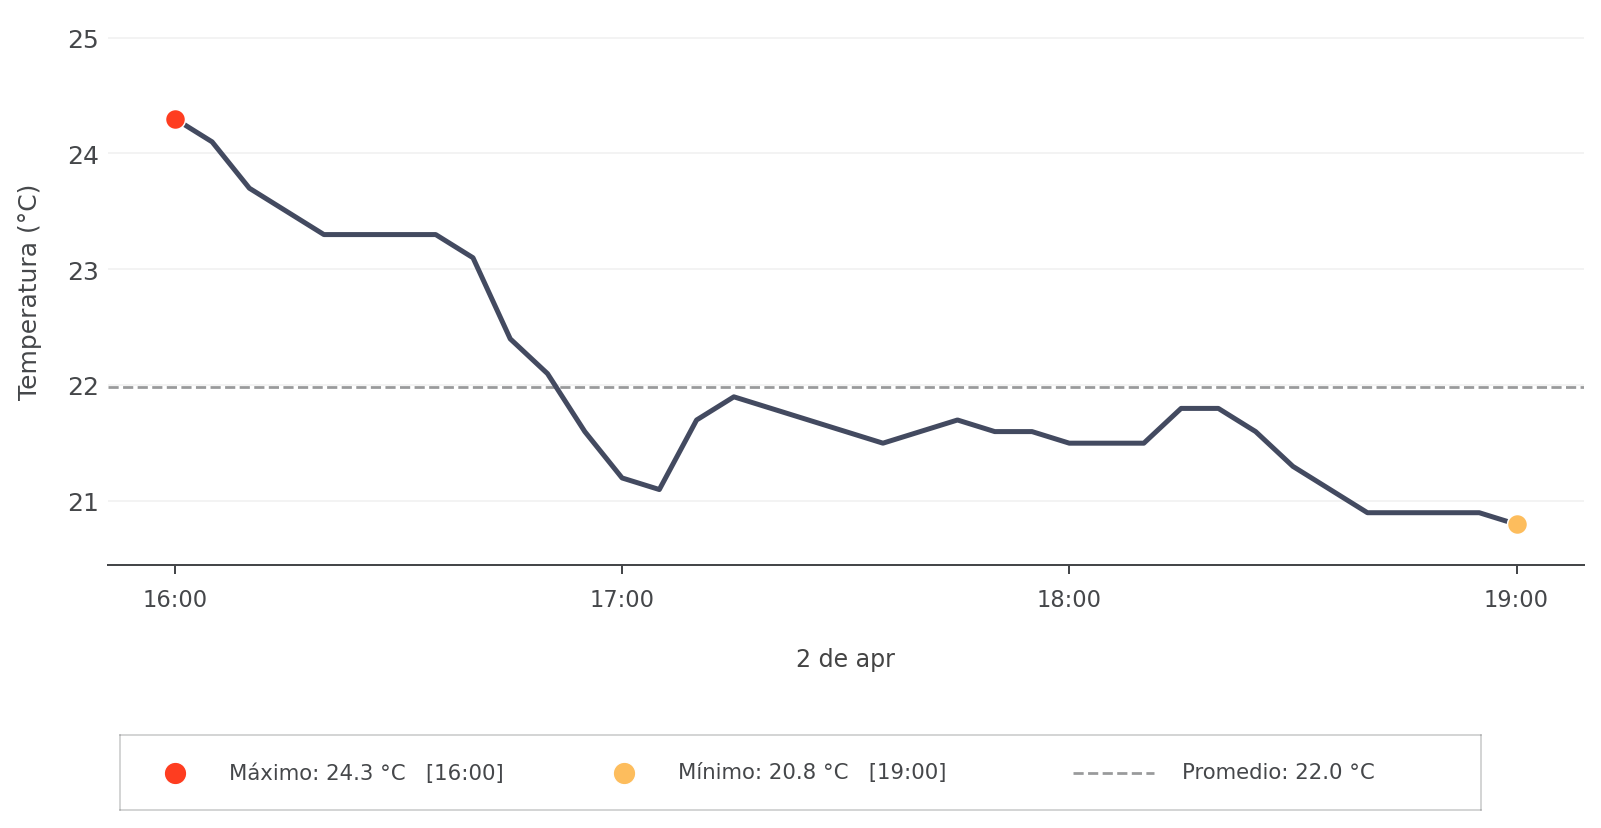Click the Temperatura (°C) axis title

tap(28, 292)
